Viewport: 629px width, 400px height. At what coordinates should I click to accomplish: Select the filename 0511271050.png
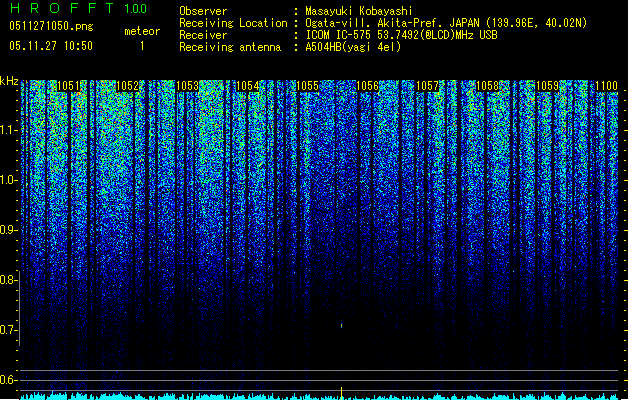51,26
